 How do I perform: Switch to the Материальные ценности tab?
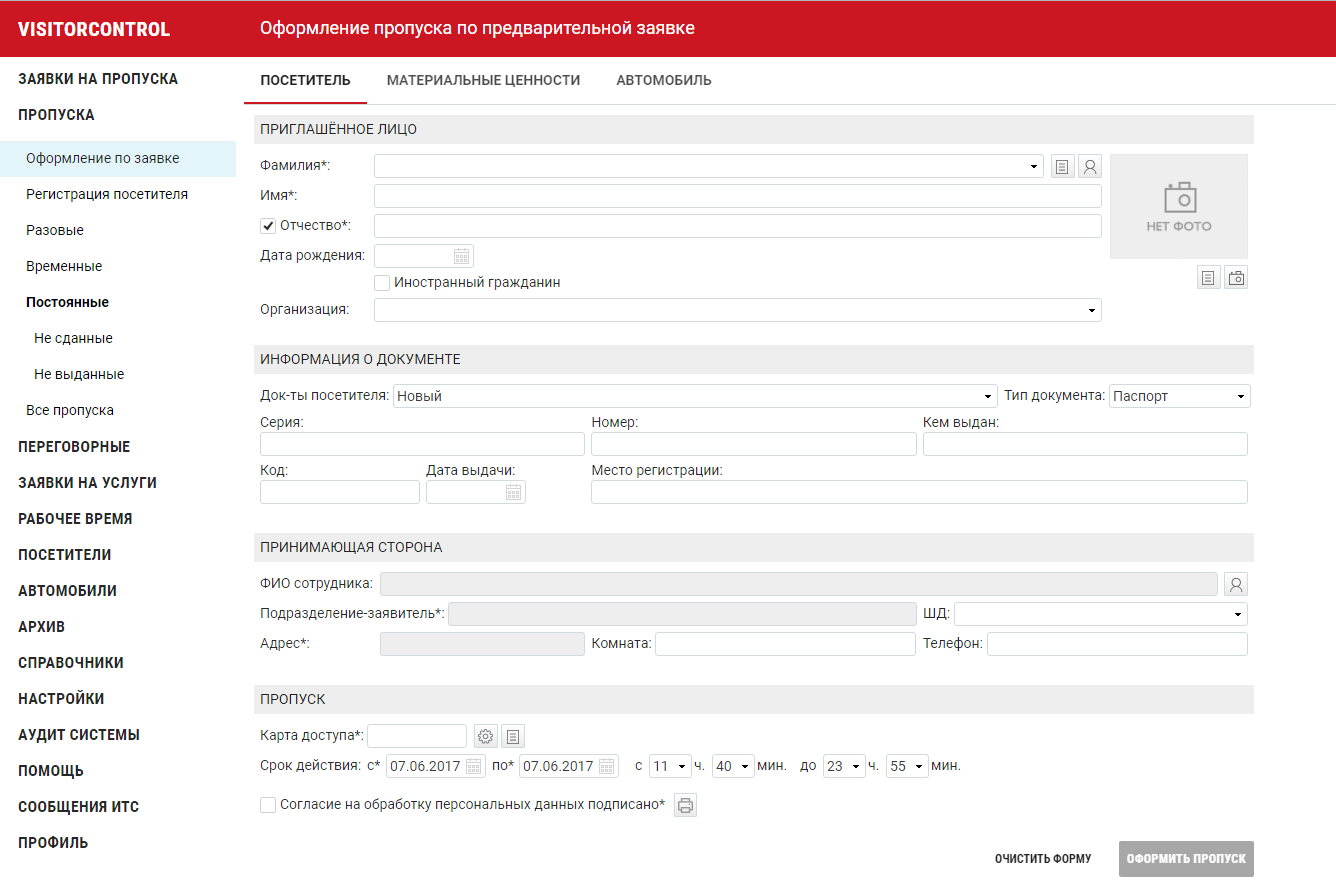click(483, 80)
